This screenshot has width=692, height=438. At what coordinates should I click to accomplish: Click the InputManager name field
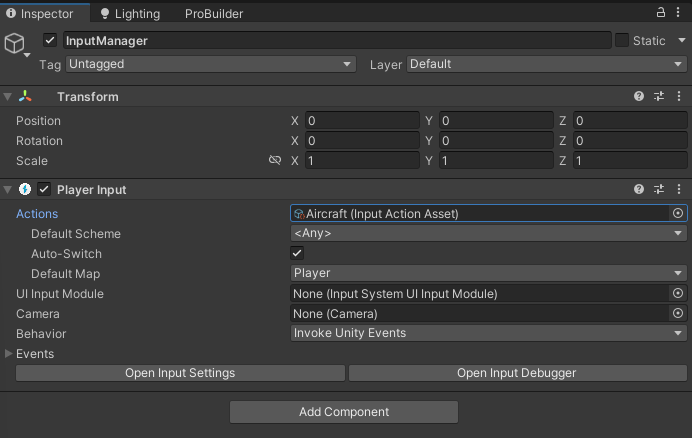[x=337, y=40]
